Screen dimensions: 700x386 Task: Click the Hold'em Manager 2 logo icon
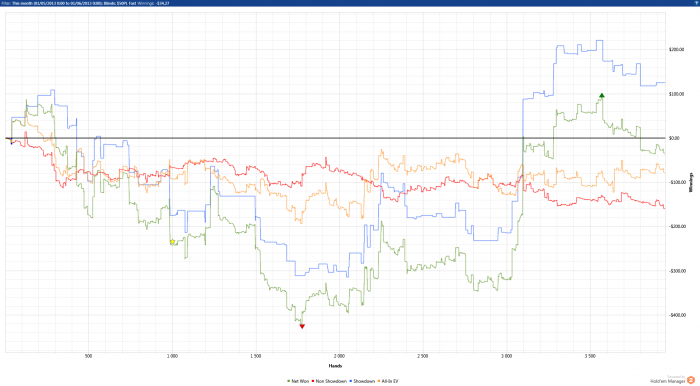[x=691, y=379]
